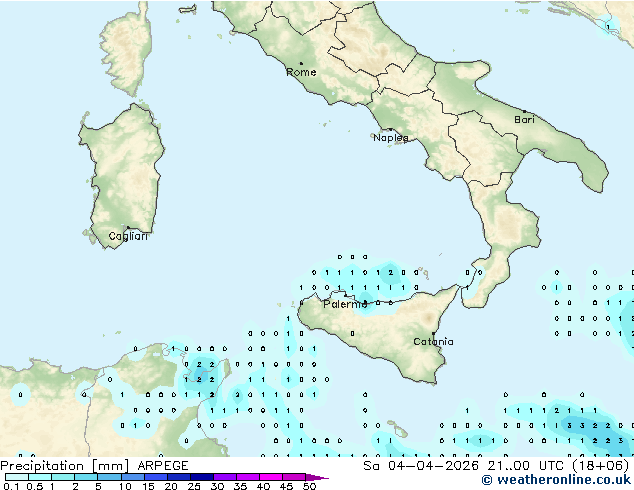This screenshot has height=490, width=634.
Task: Click the Rome city label
Action: click(x=301, y=72)
